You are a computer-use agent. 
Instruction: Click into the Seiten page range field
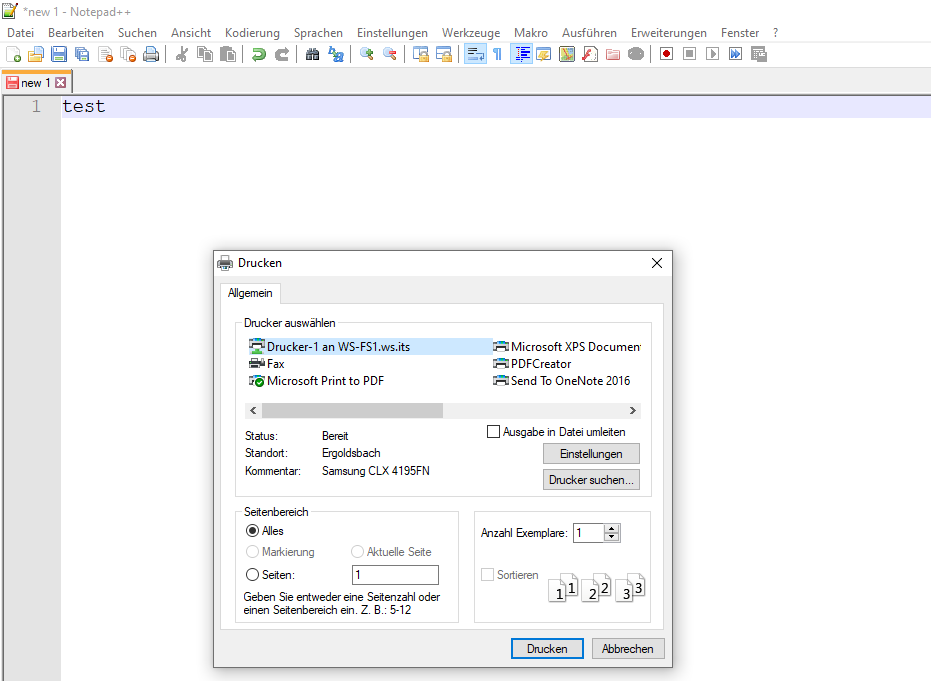(395, 575)
